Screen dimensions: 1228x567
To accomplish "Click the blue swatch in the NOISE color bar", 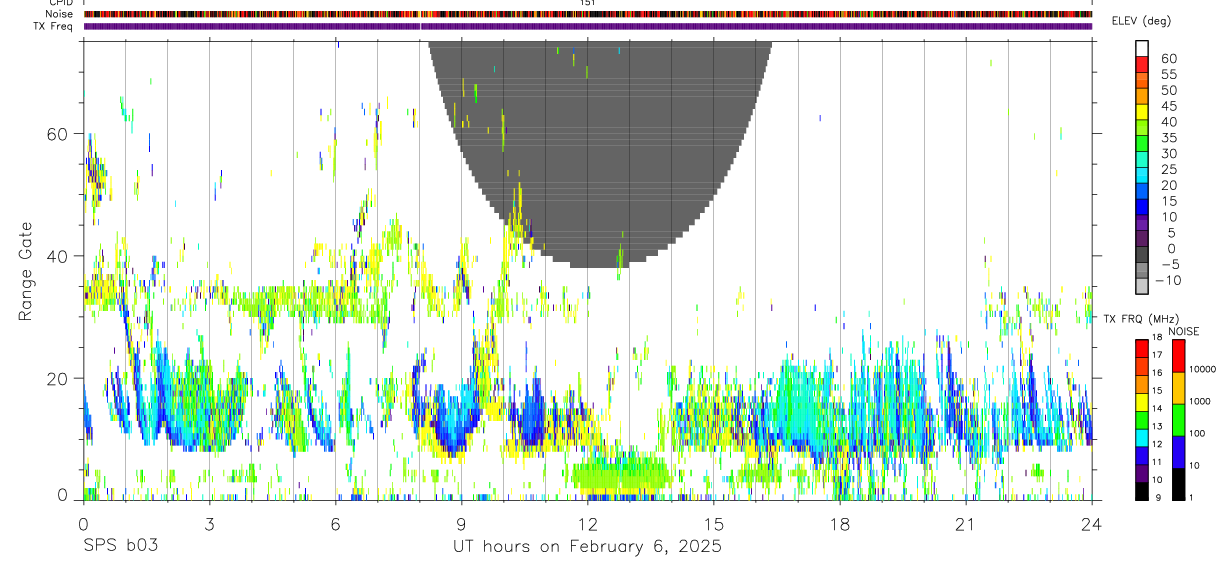I will [x=1178, y=452].
